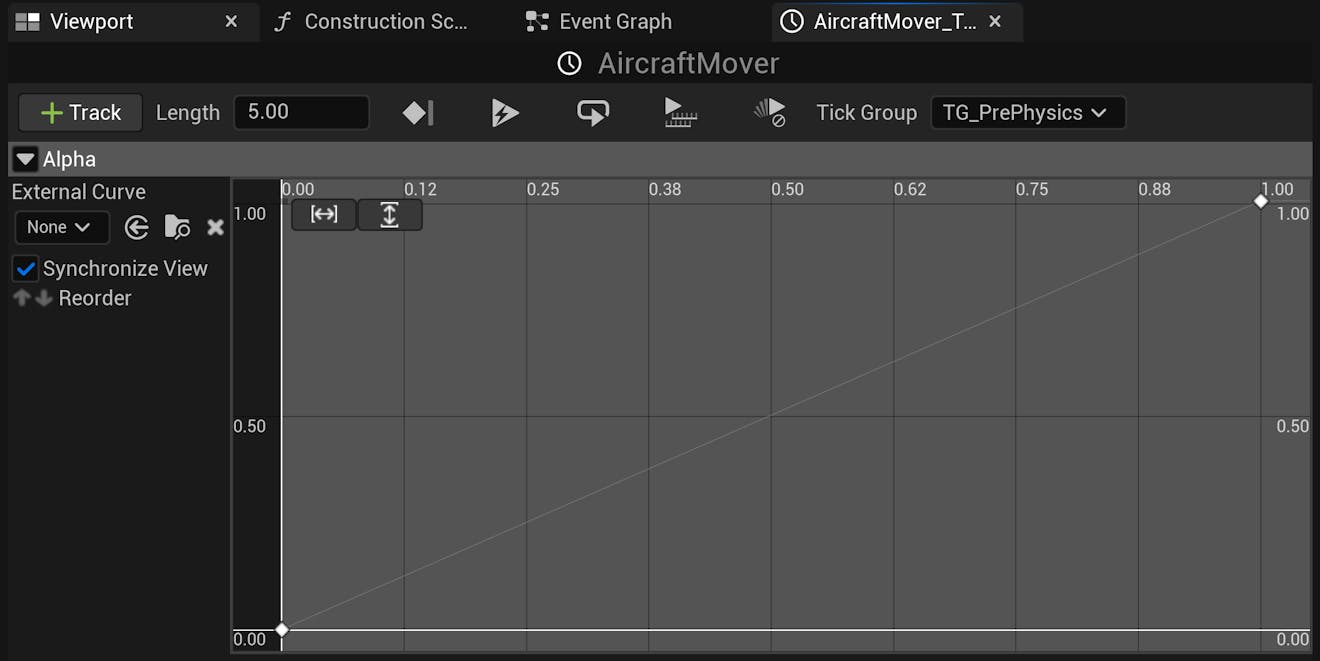Open External Curve None dropdown

62,227
